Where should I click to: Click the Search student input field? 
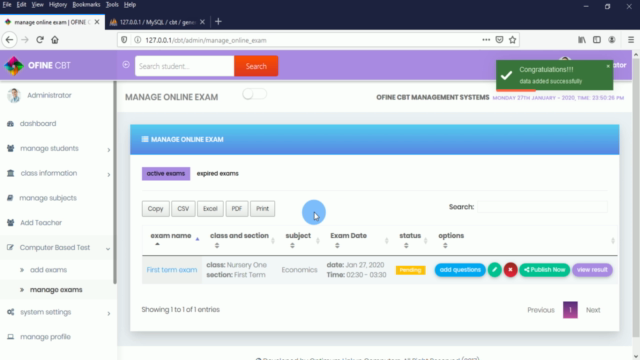(x=184, y=66)
